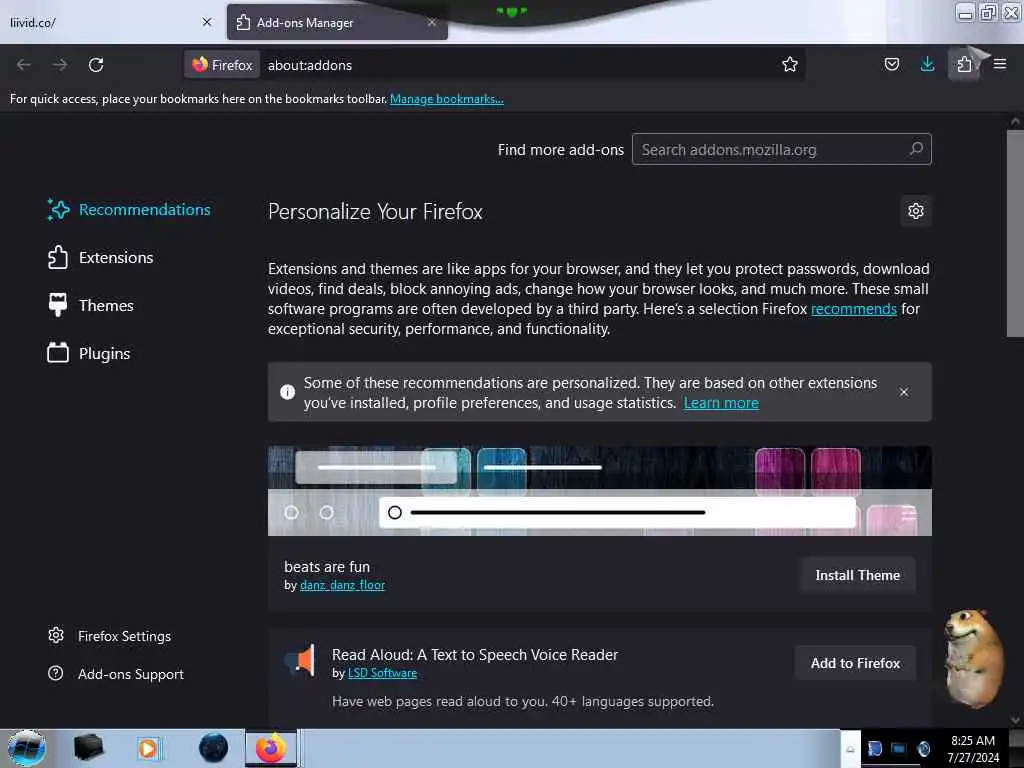Open the Learn more link
Screen dimensions: 1024x768
coord(721,403)
